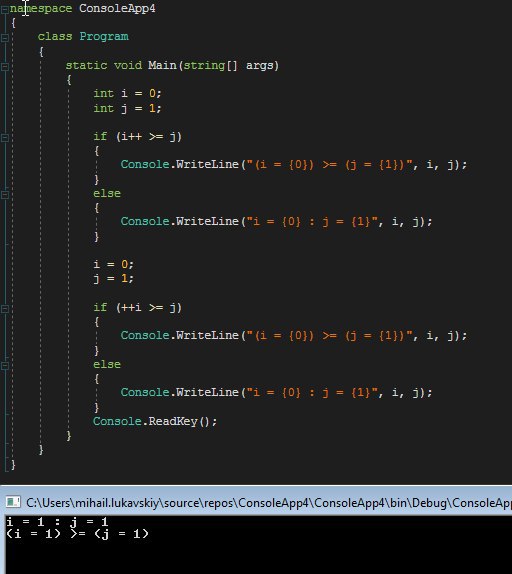Viewport: 512px width, 574px height.
Task: Collapse the namespace ConsoleApp4 outline region
Action: tap(5, 10)
